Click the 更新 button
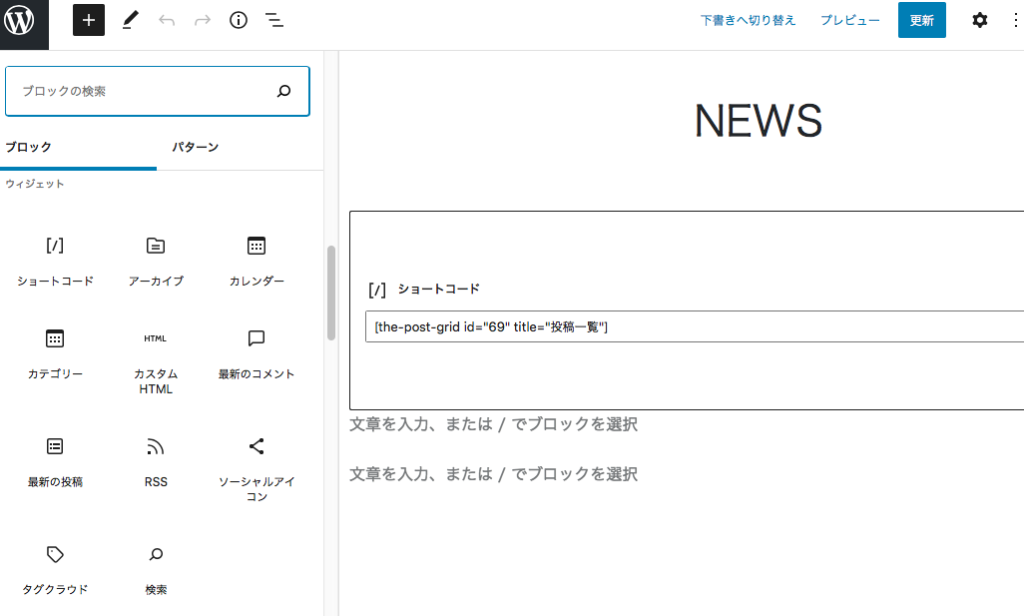This screenshot has width=1024, height=616. click(921, 20)
